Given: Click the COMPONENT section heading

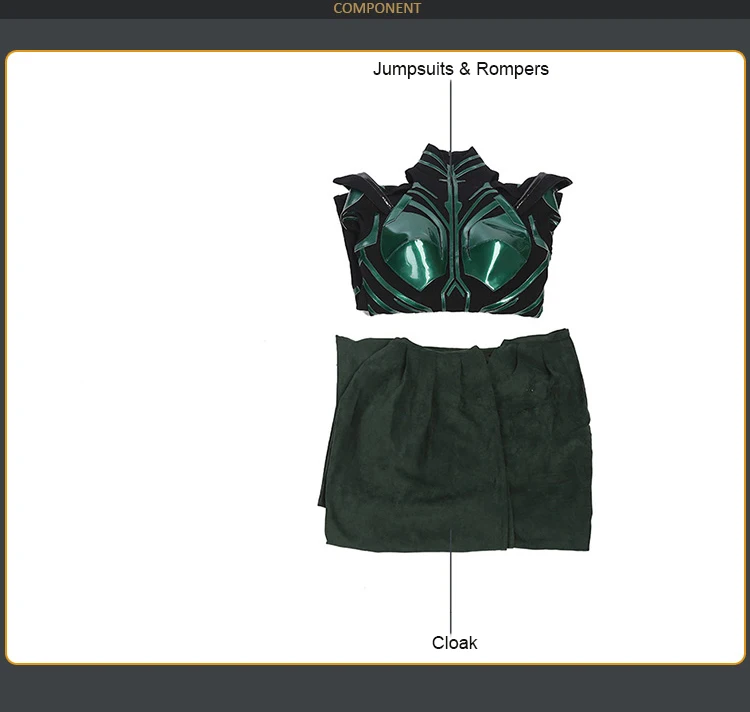Looking at the screenshot, I should (x=377, y=8).
